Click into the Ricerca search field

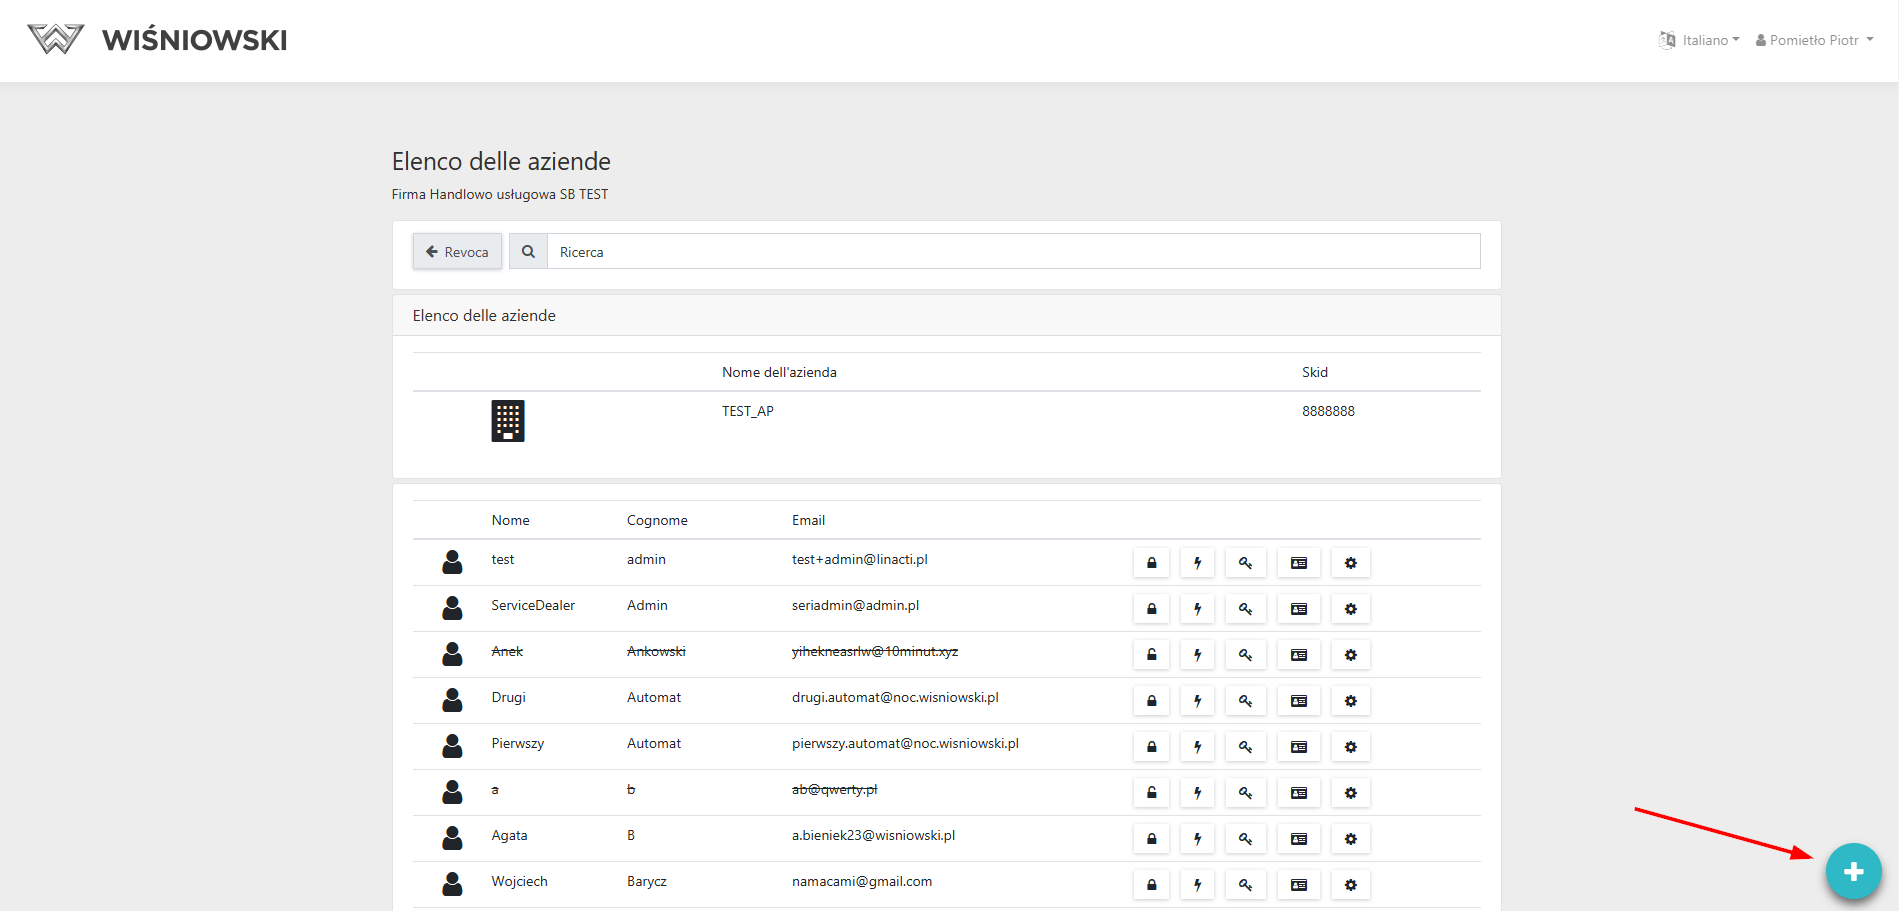(x=1012, y=252)
